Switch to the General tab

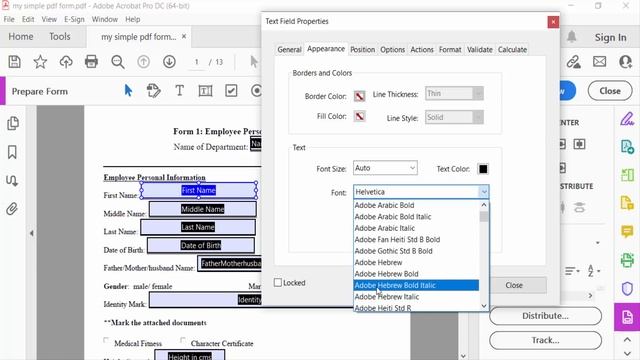coord(289,49)
